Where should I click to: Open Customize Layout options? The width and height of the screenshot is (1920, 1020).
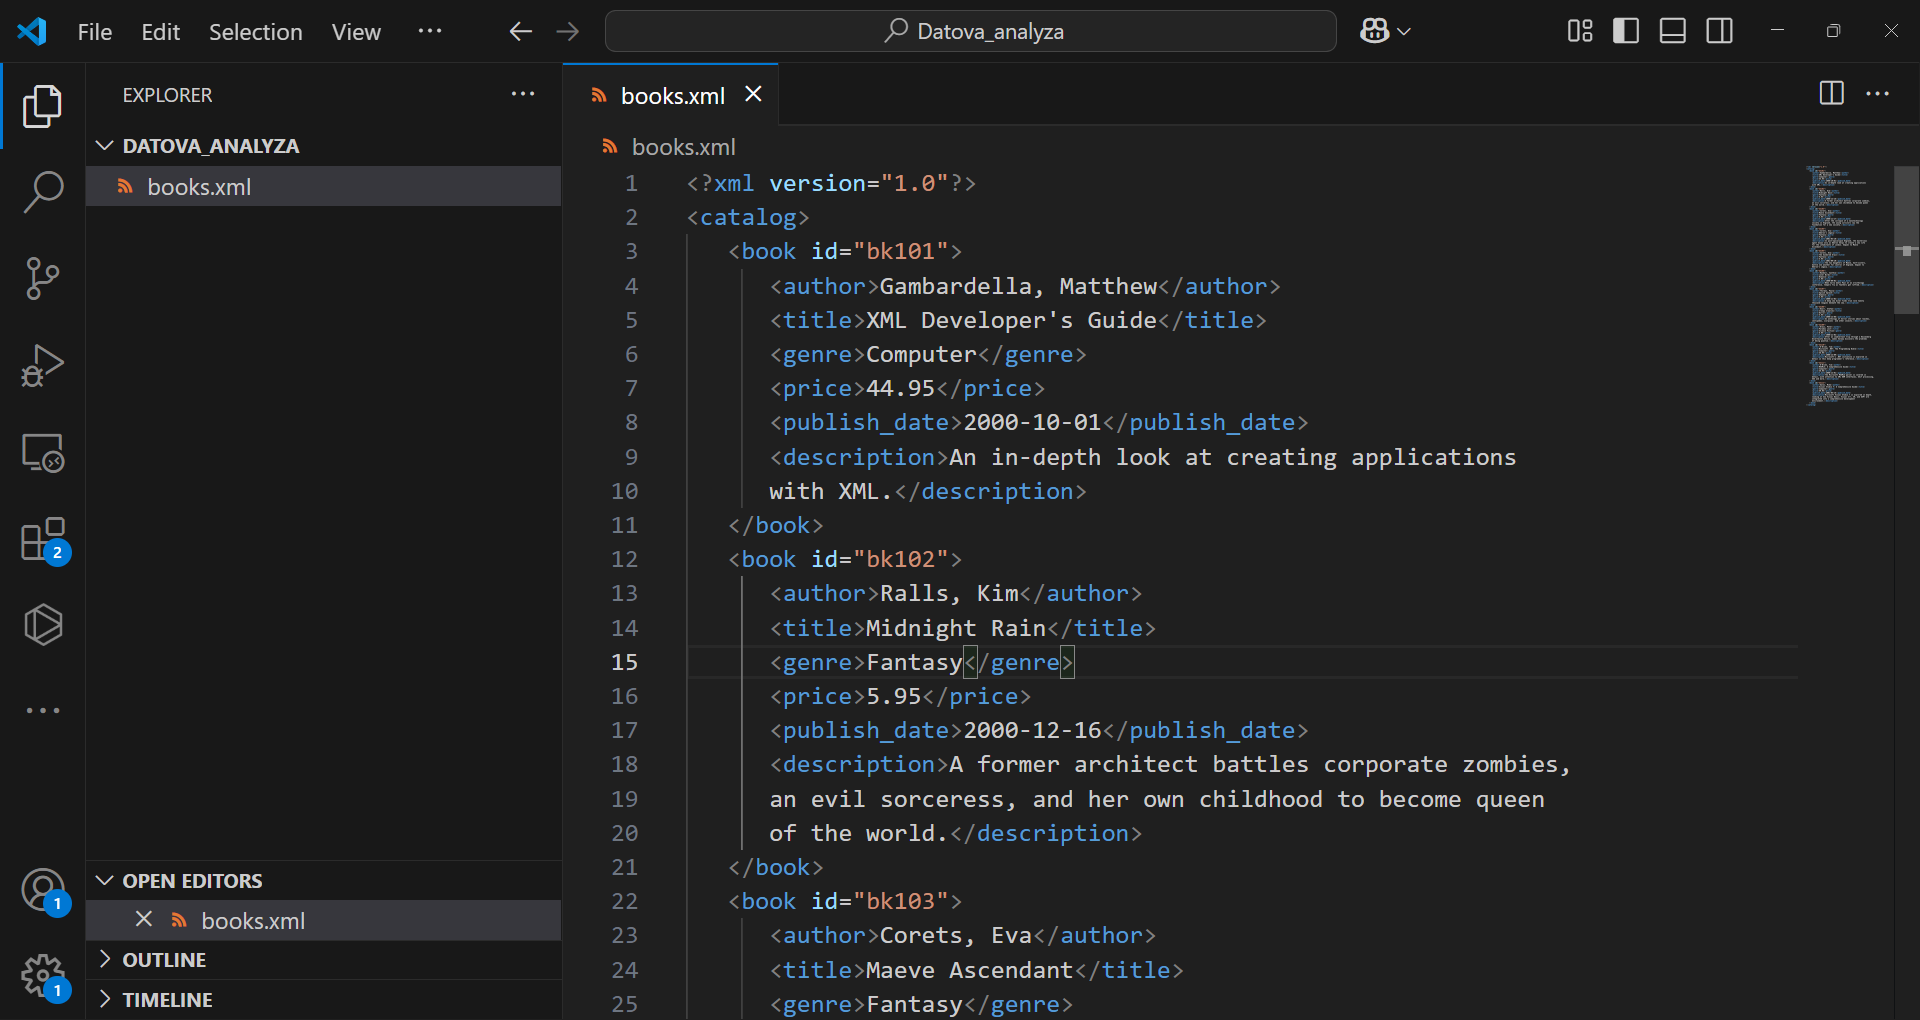[x=1580, y=31]
